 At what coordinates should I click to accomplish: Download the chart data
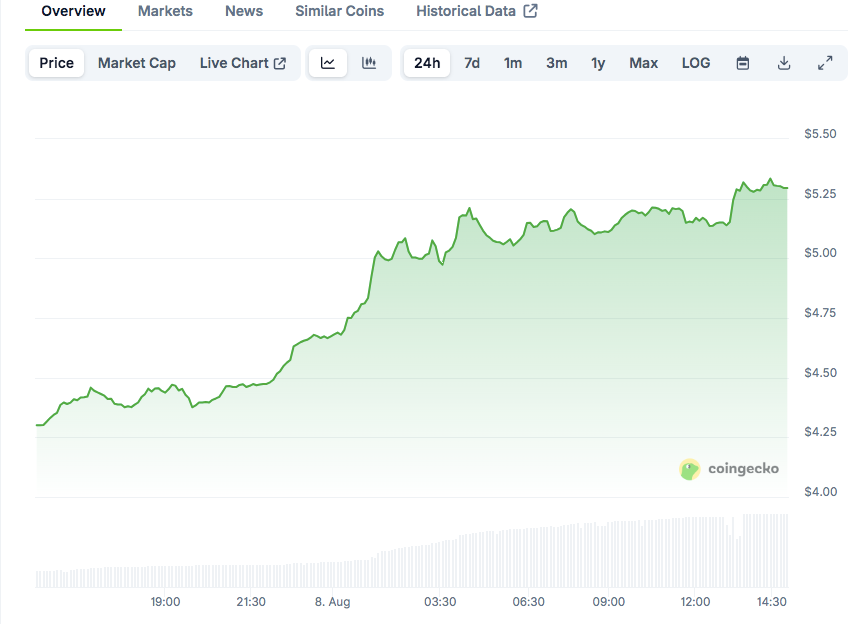[x=784, y=63]
